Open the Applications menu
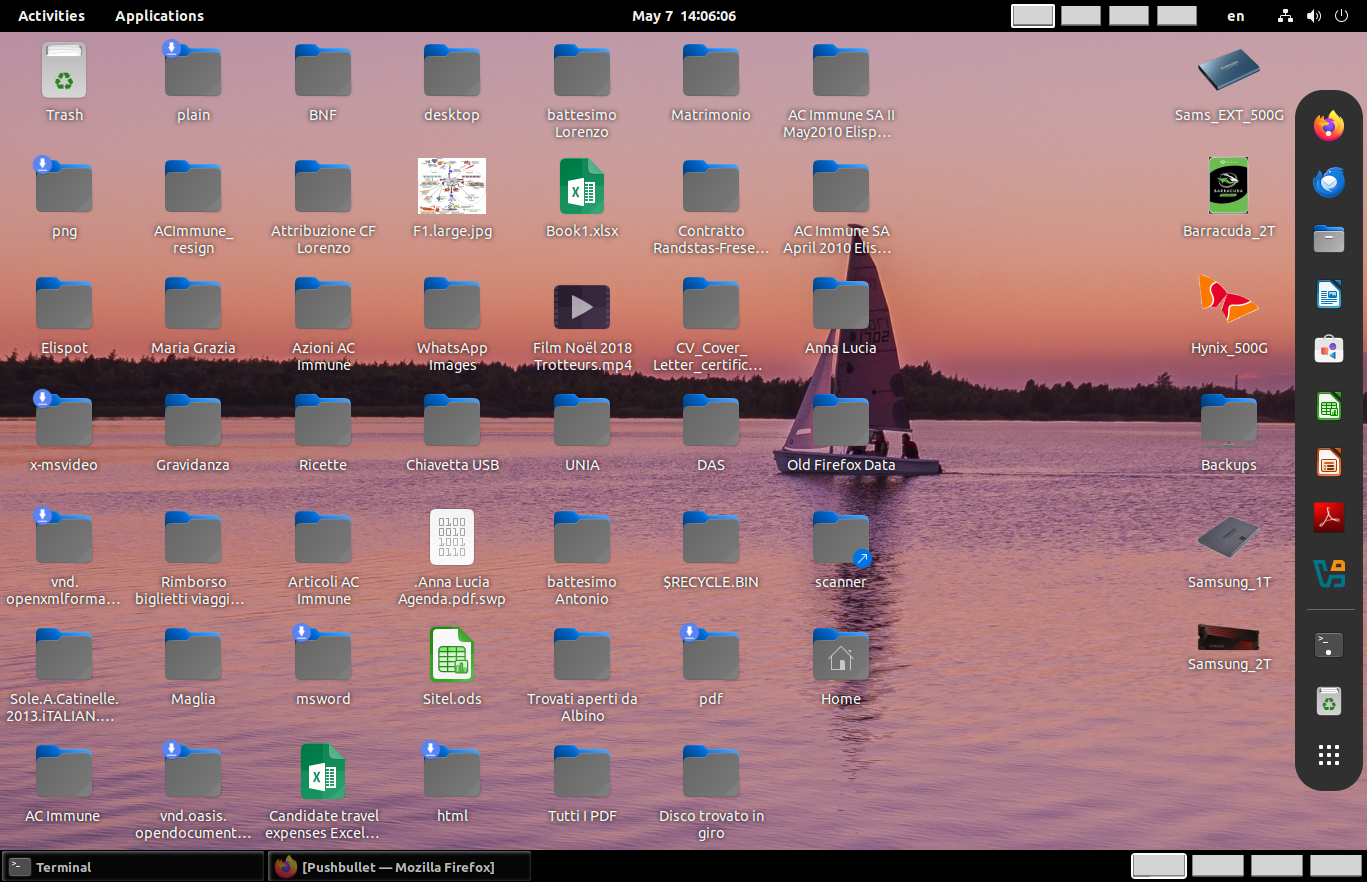 pyautogui.click(x=159, y=15)
